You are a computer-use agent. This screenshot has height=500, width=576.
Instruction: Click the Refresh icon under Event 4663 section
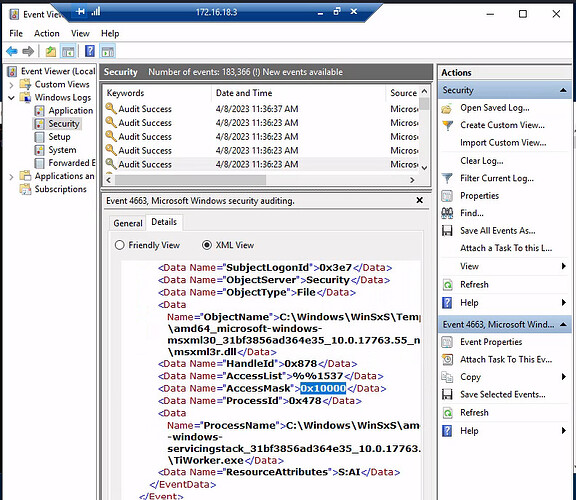(x=447, y=413)
